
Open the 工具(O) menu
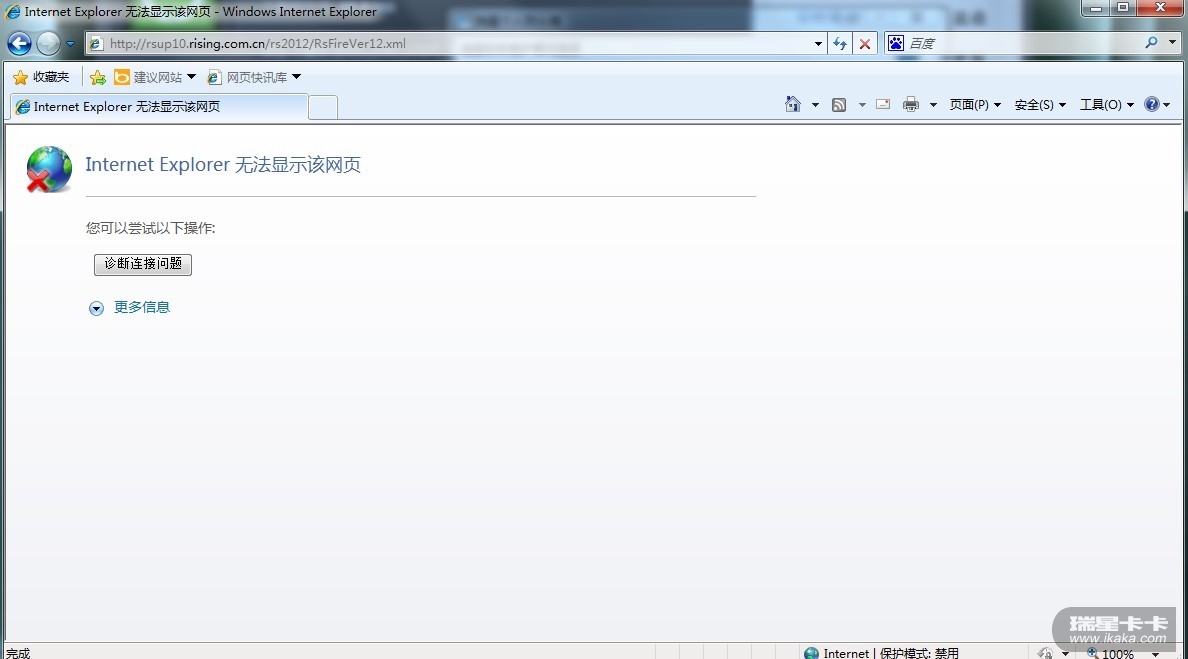[1107, 105]
